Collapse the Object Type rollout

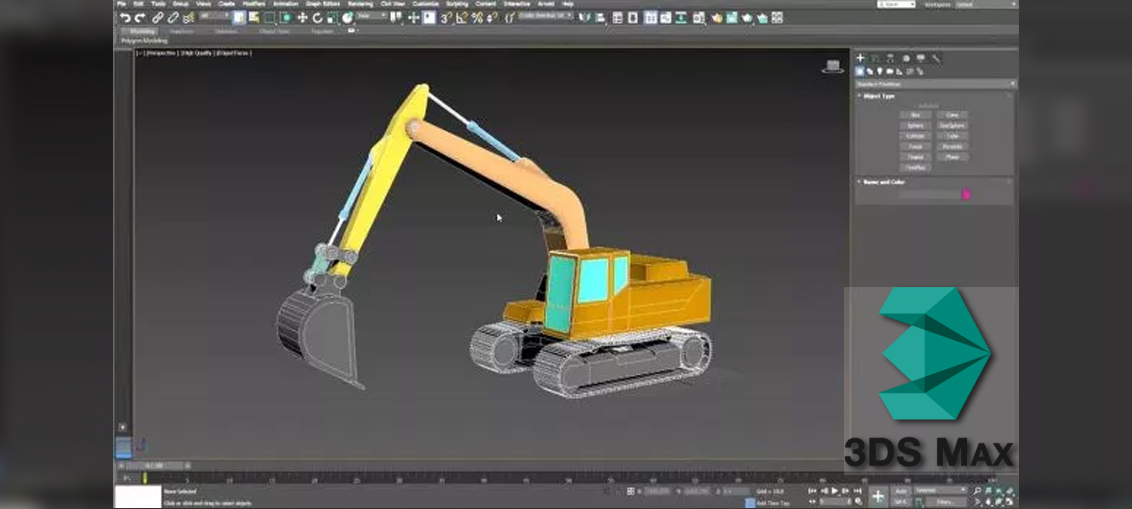pyautogui.click(x=879, y=96)
